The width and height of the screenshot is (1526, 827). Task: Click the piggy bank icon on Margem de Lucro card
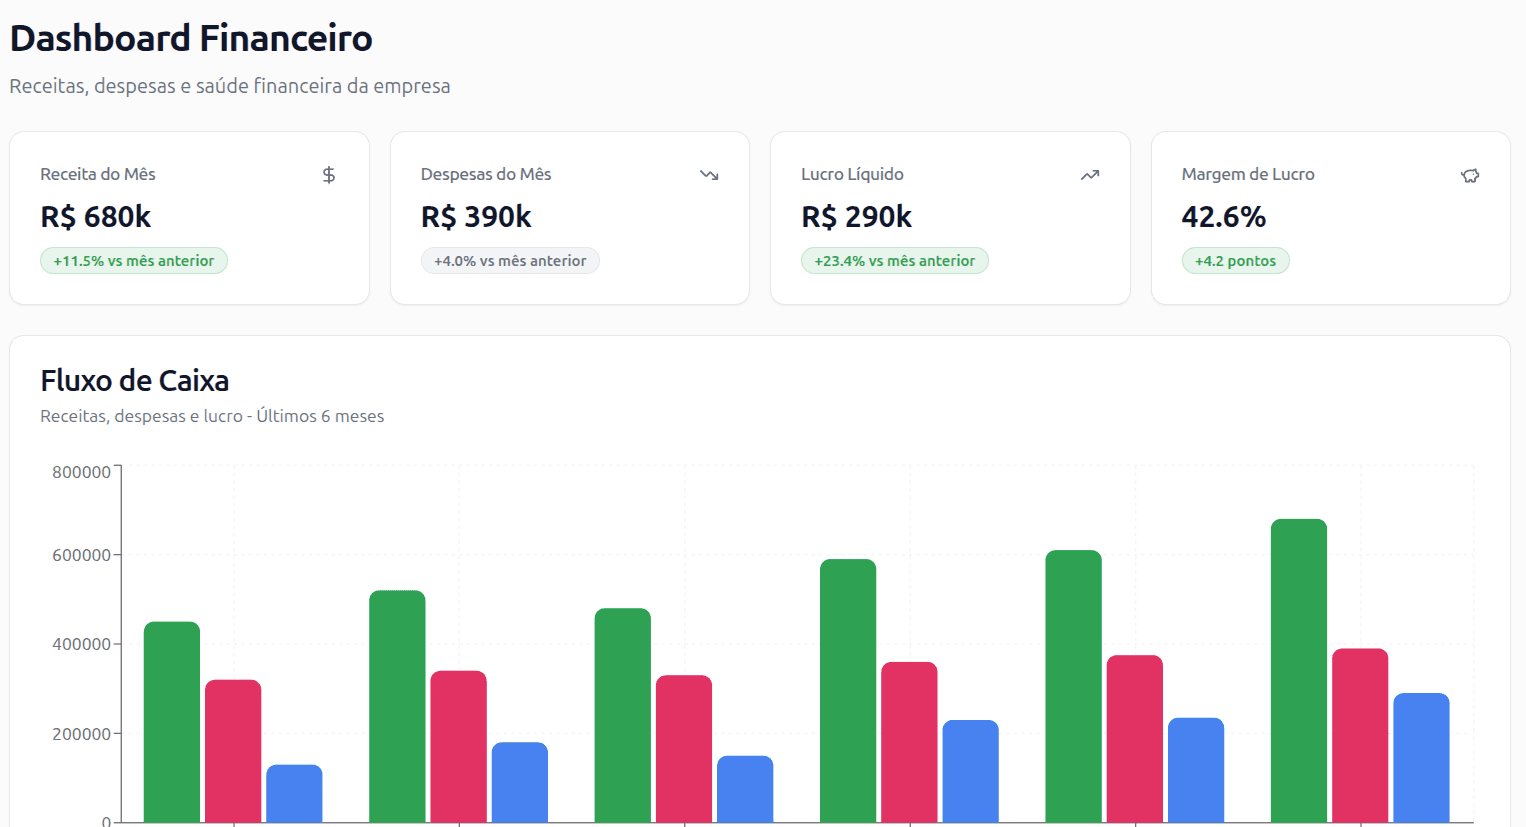[x=1470, y=174]
